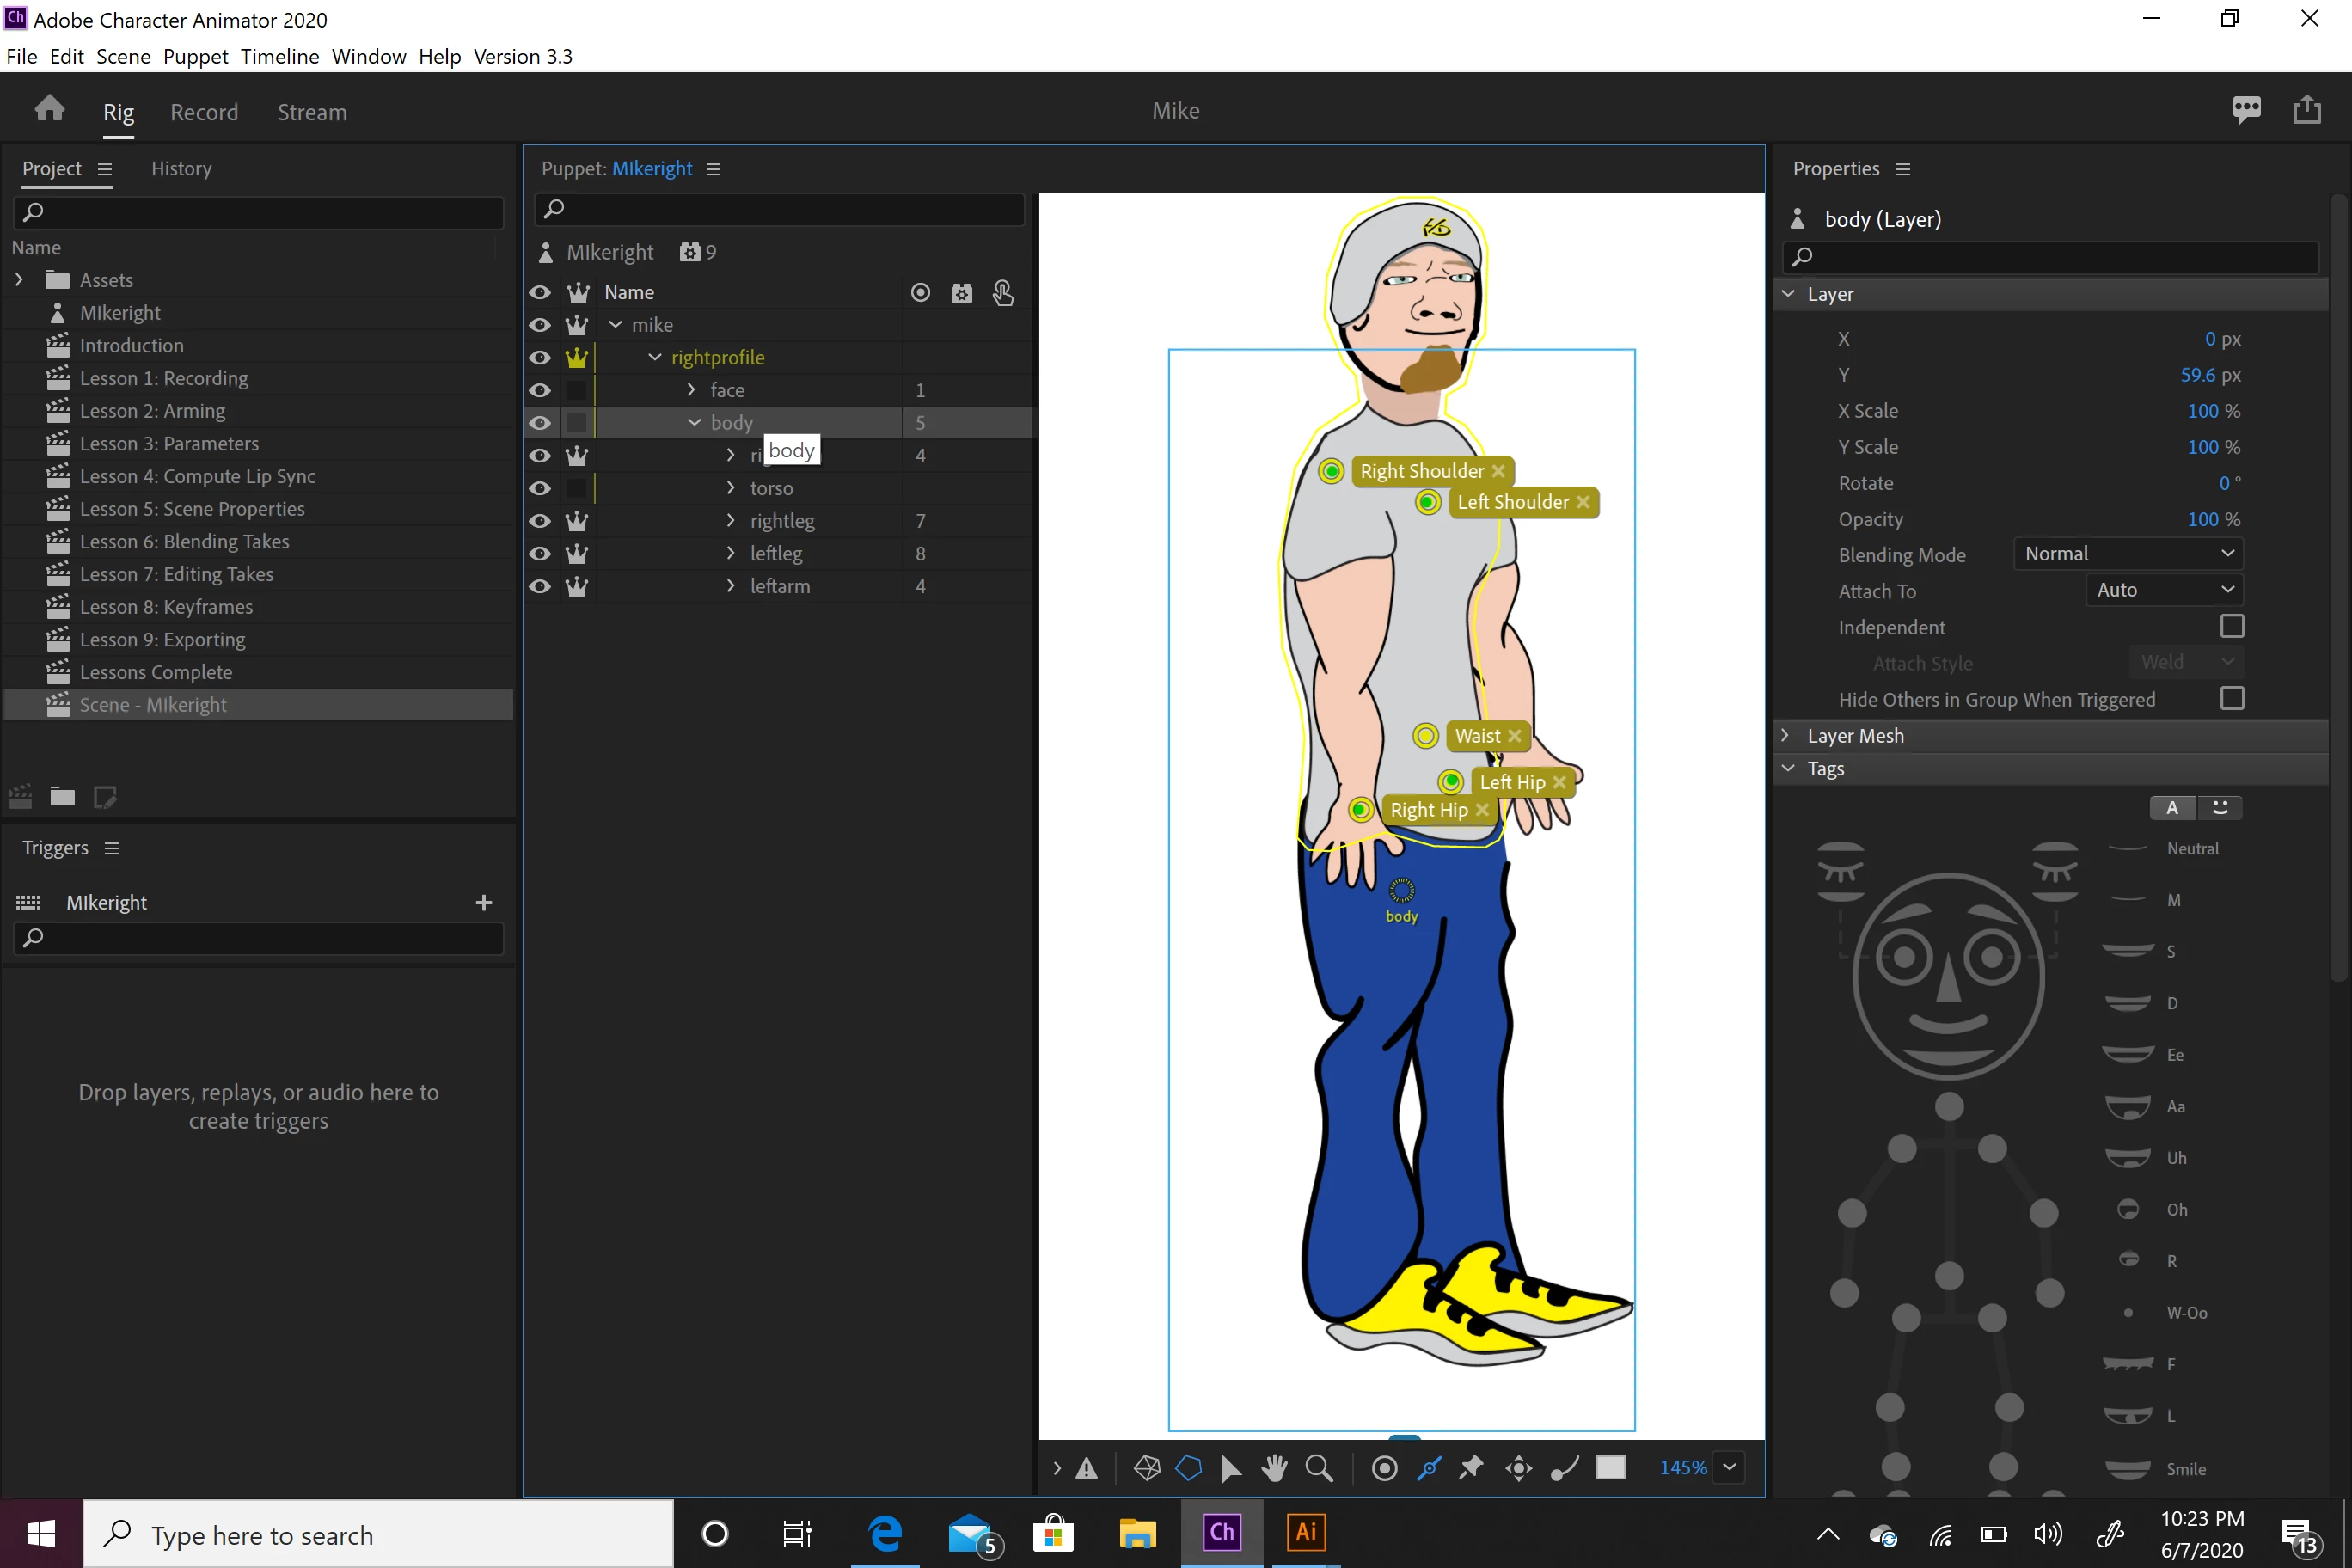
Task: Open the Share export icon
Action: click(x=2306, y=109)
